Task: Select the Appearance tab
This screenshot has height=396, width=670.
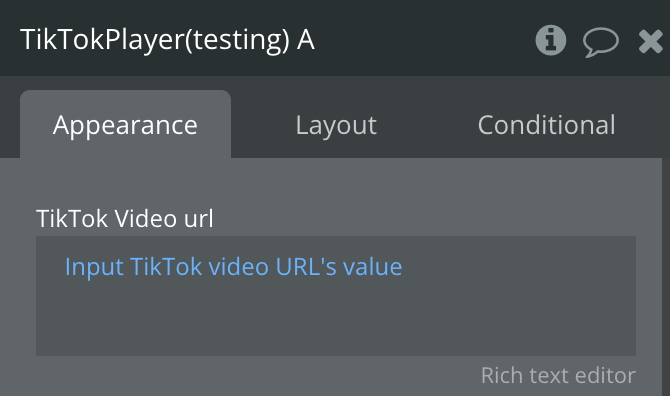Action: [125, 124]
